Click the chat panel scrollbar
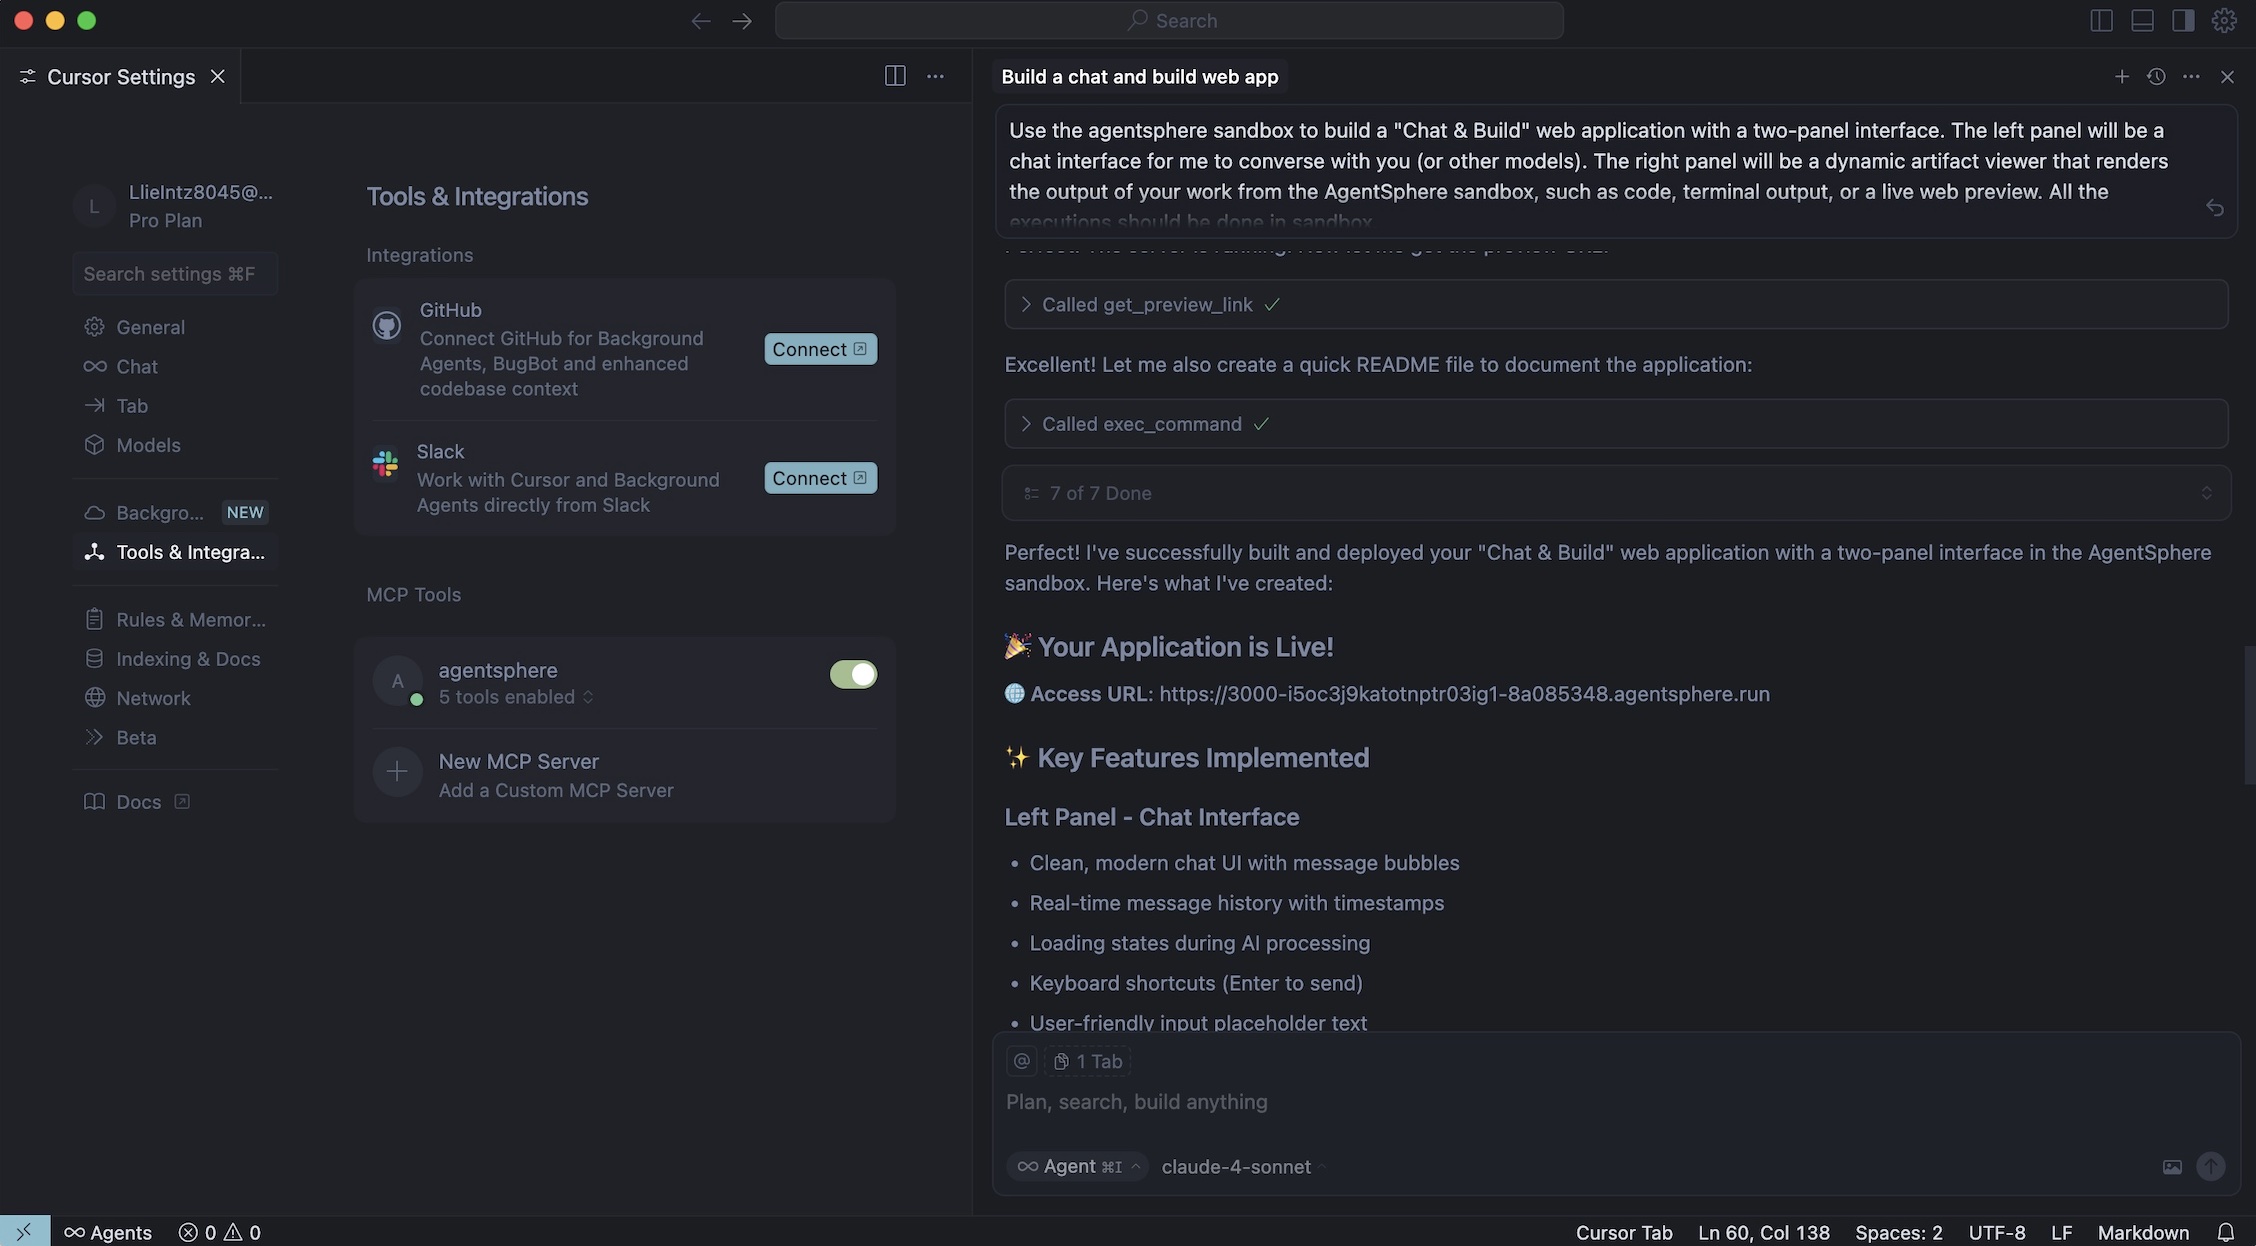2256x1246 pixels. click(2249, 715)
